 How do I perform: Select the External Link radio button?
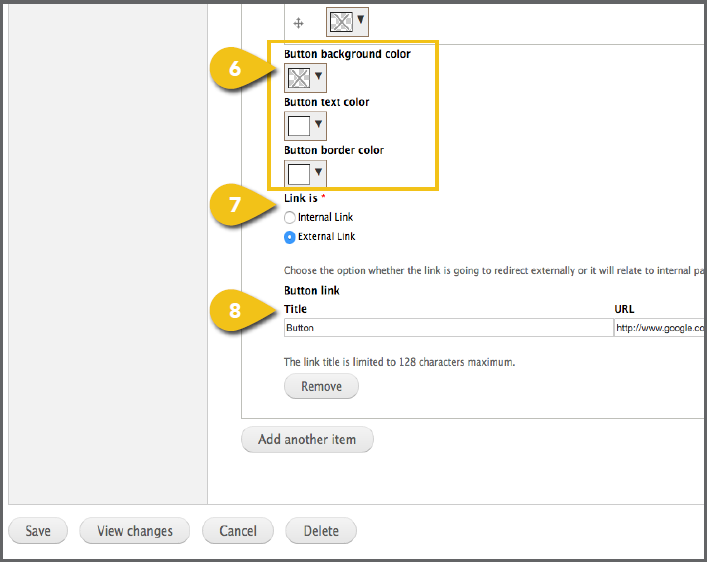289,237
